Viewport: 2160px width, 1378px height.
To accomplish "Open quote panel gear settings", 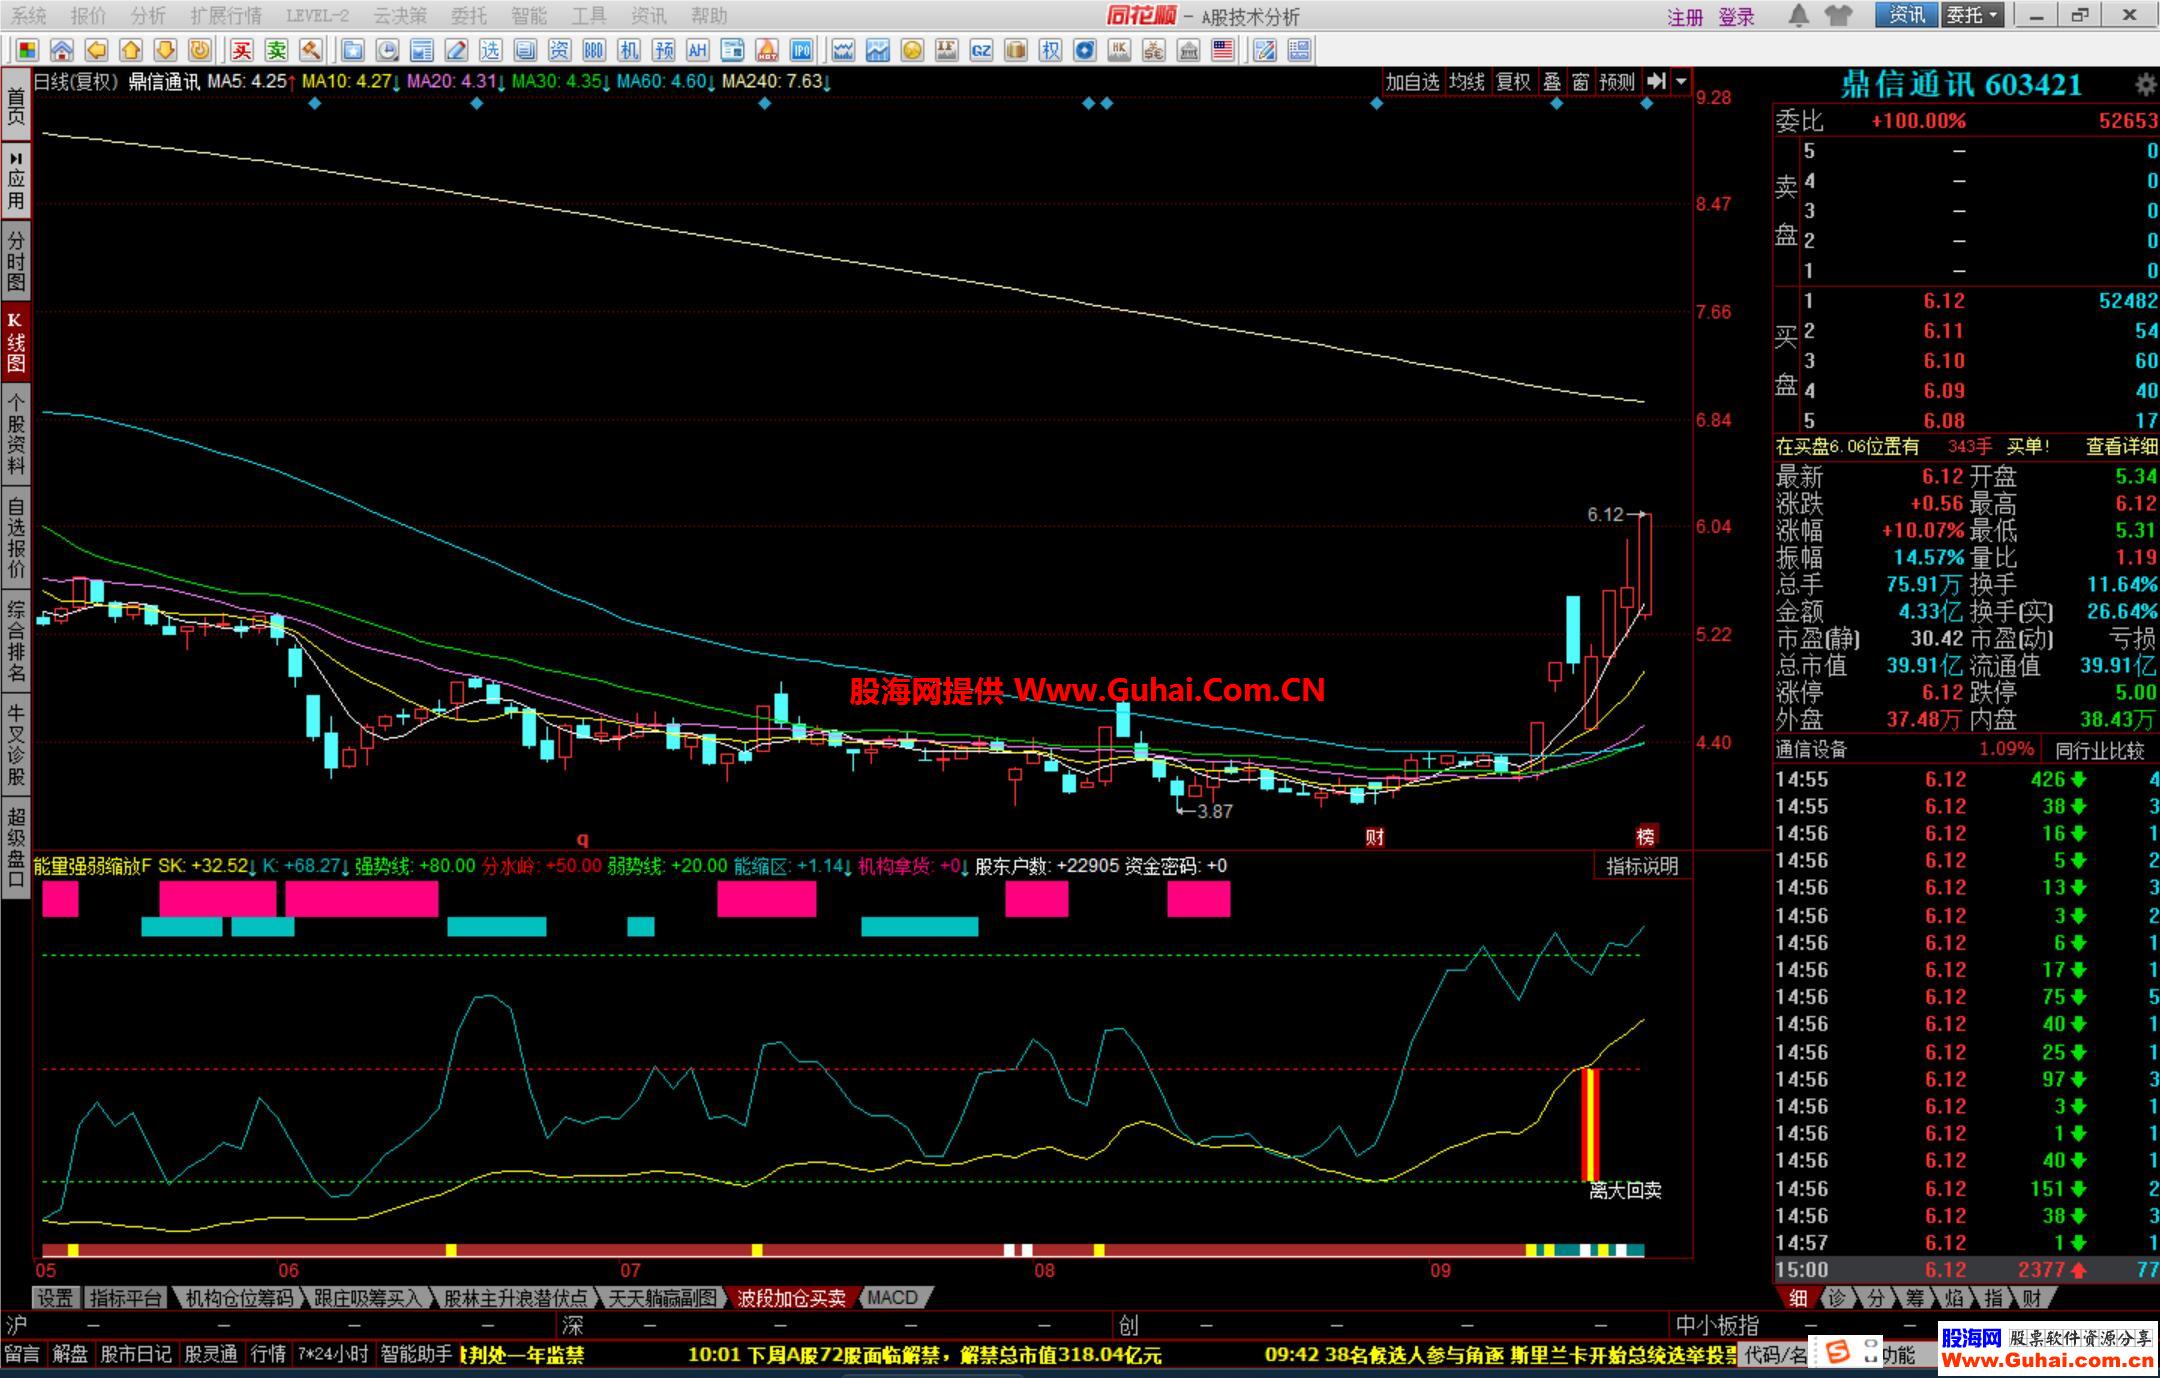I will tap(2145, 85).
